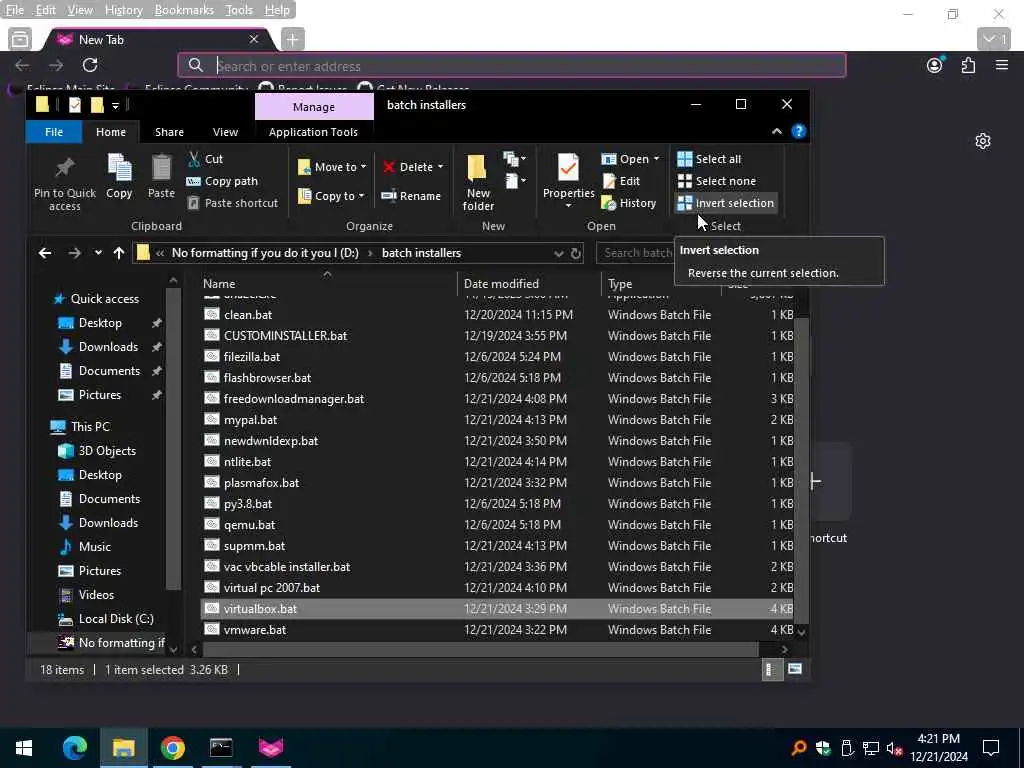
Task: Go up one folder level
Action: 118,253
